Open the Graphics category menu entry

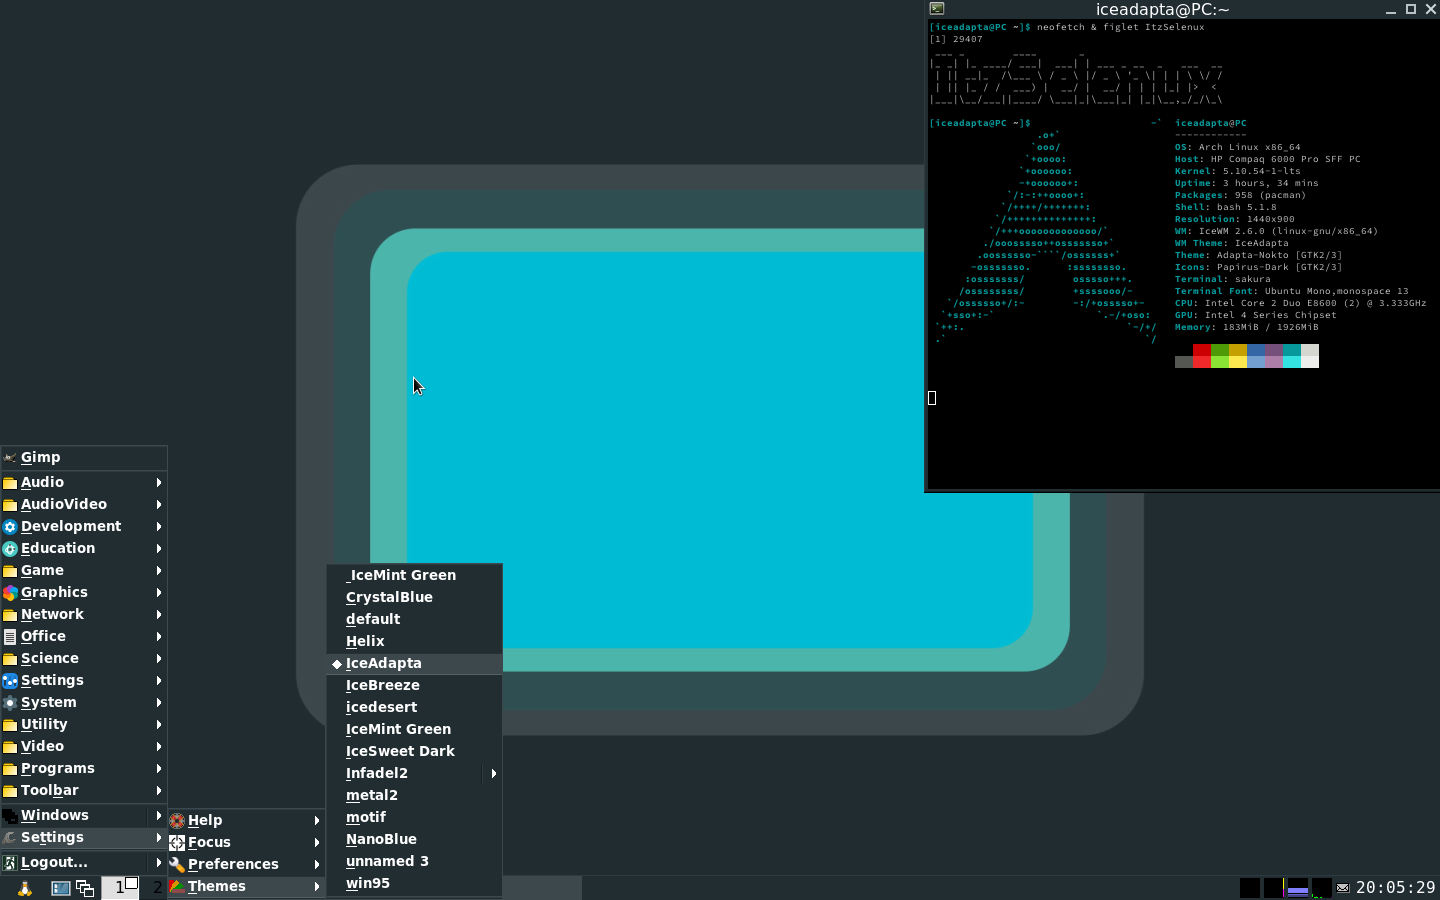(x=84, y=592)
